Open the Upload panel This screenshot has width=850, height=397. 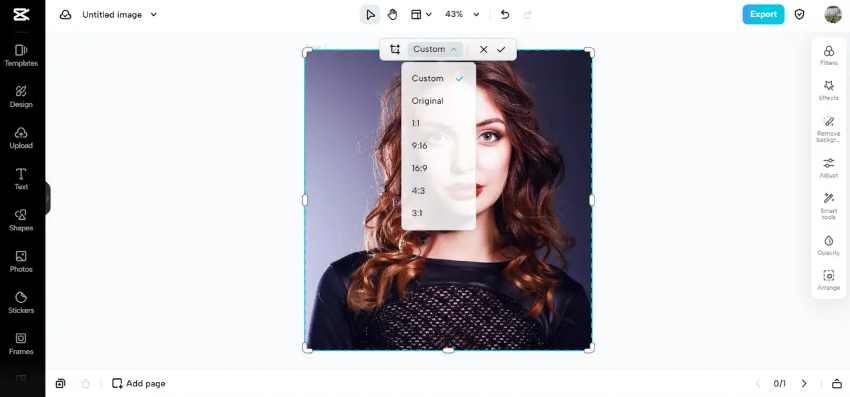click(x=21, y=138)
